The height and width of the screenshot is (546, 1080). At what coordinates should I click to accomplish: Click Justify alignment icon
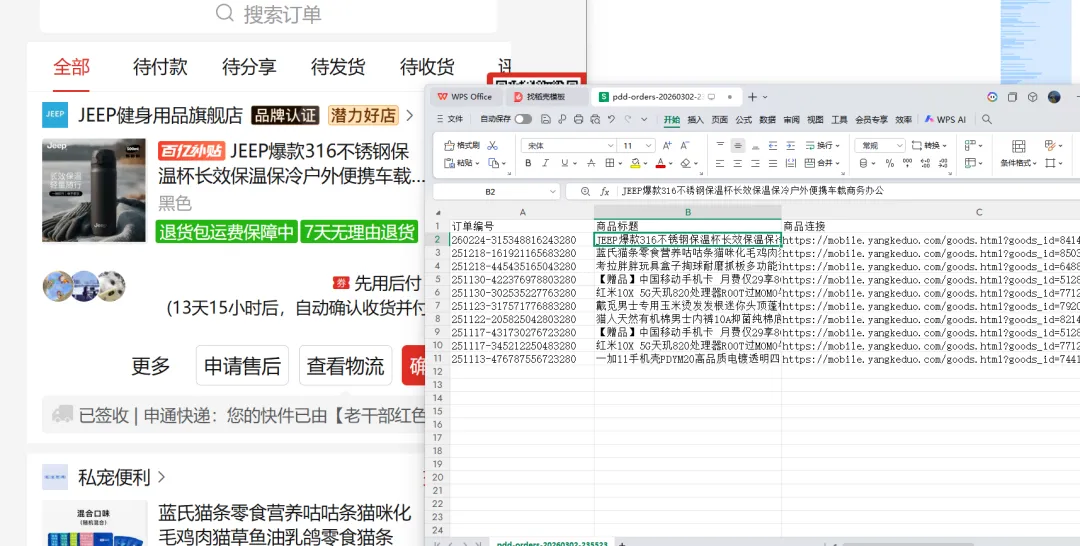click(773, 163)
